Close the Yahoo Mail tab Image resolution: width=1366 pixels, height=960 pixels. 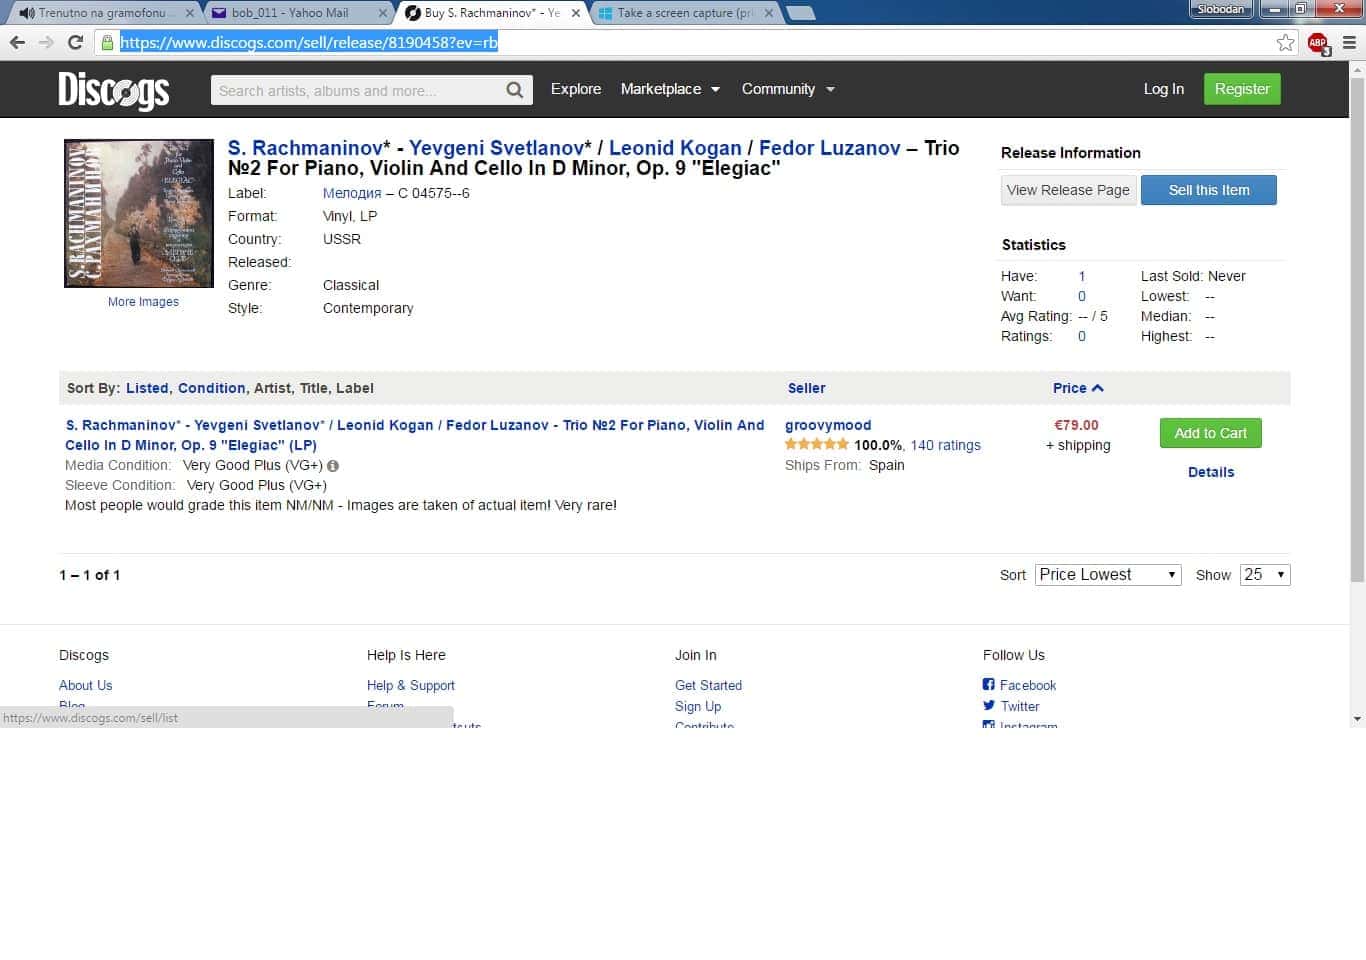pos(382,13)
